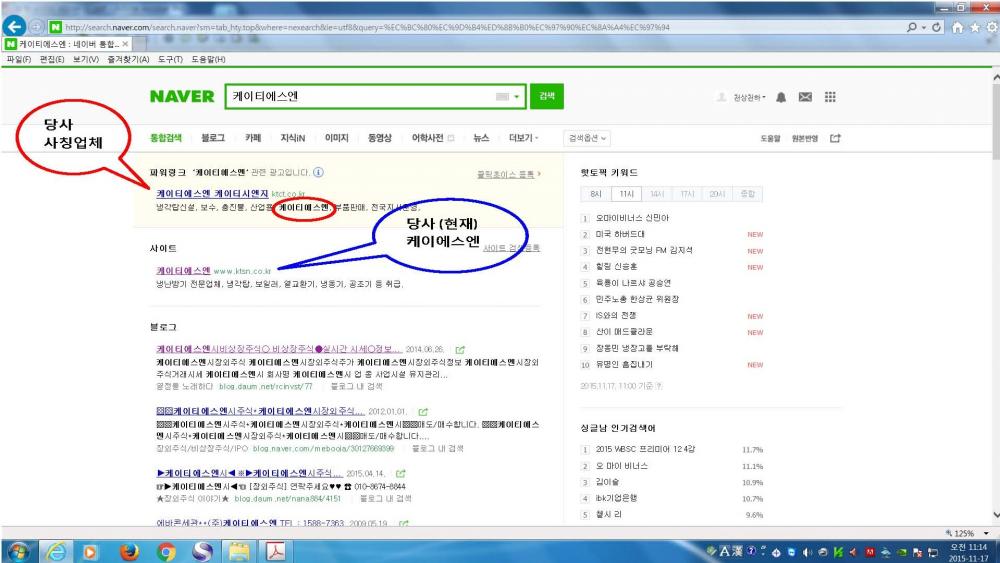Launch Firefox from the taskbar

click(129, 552)
